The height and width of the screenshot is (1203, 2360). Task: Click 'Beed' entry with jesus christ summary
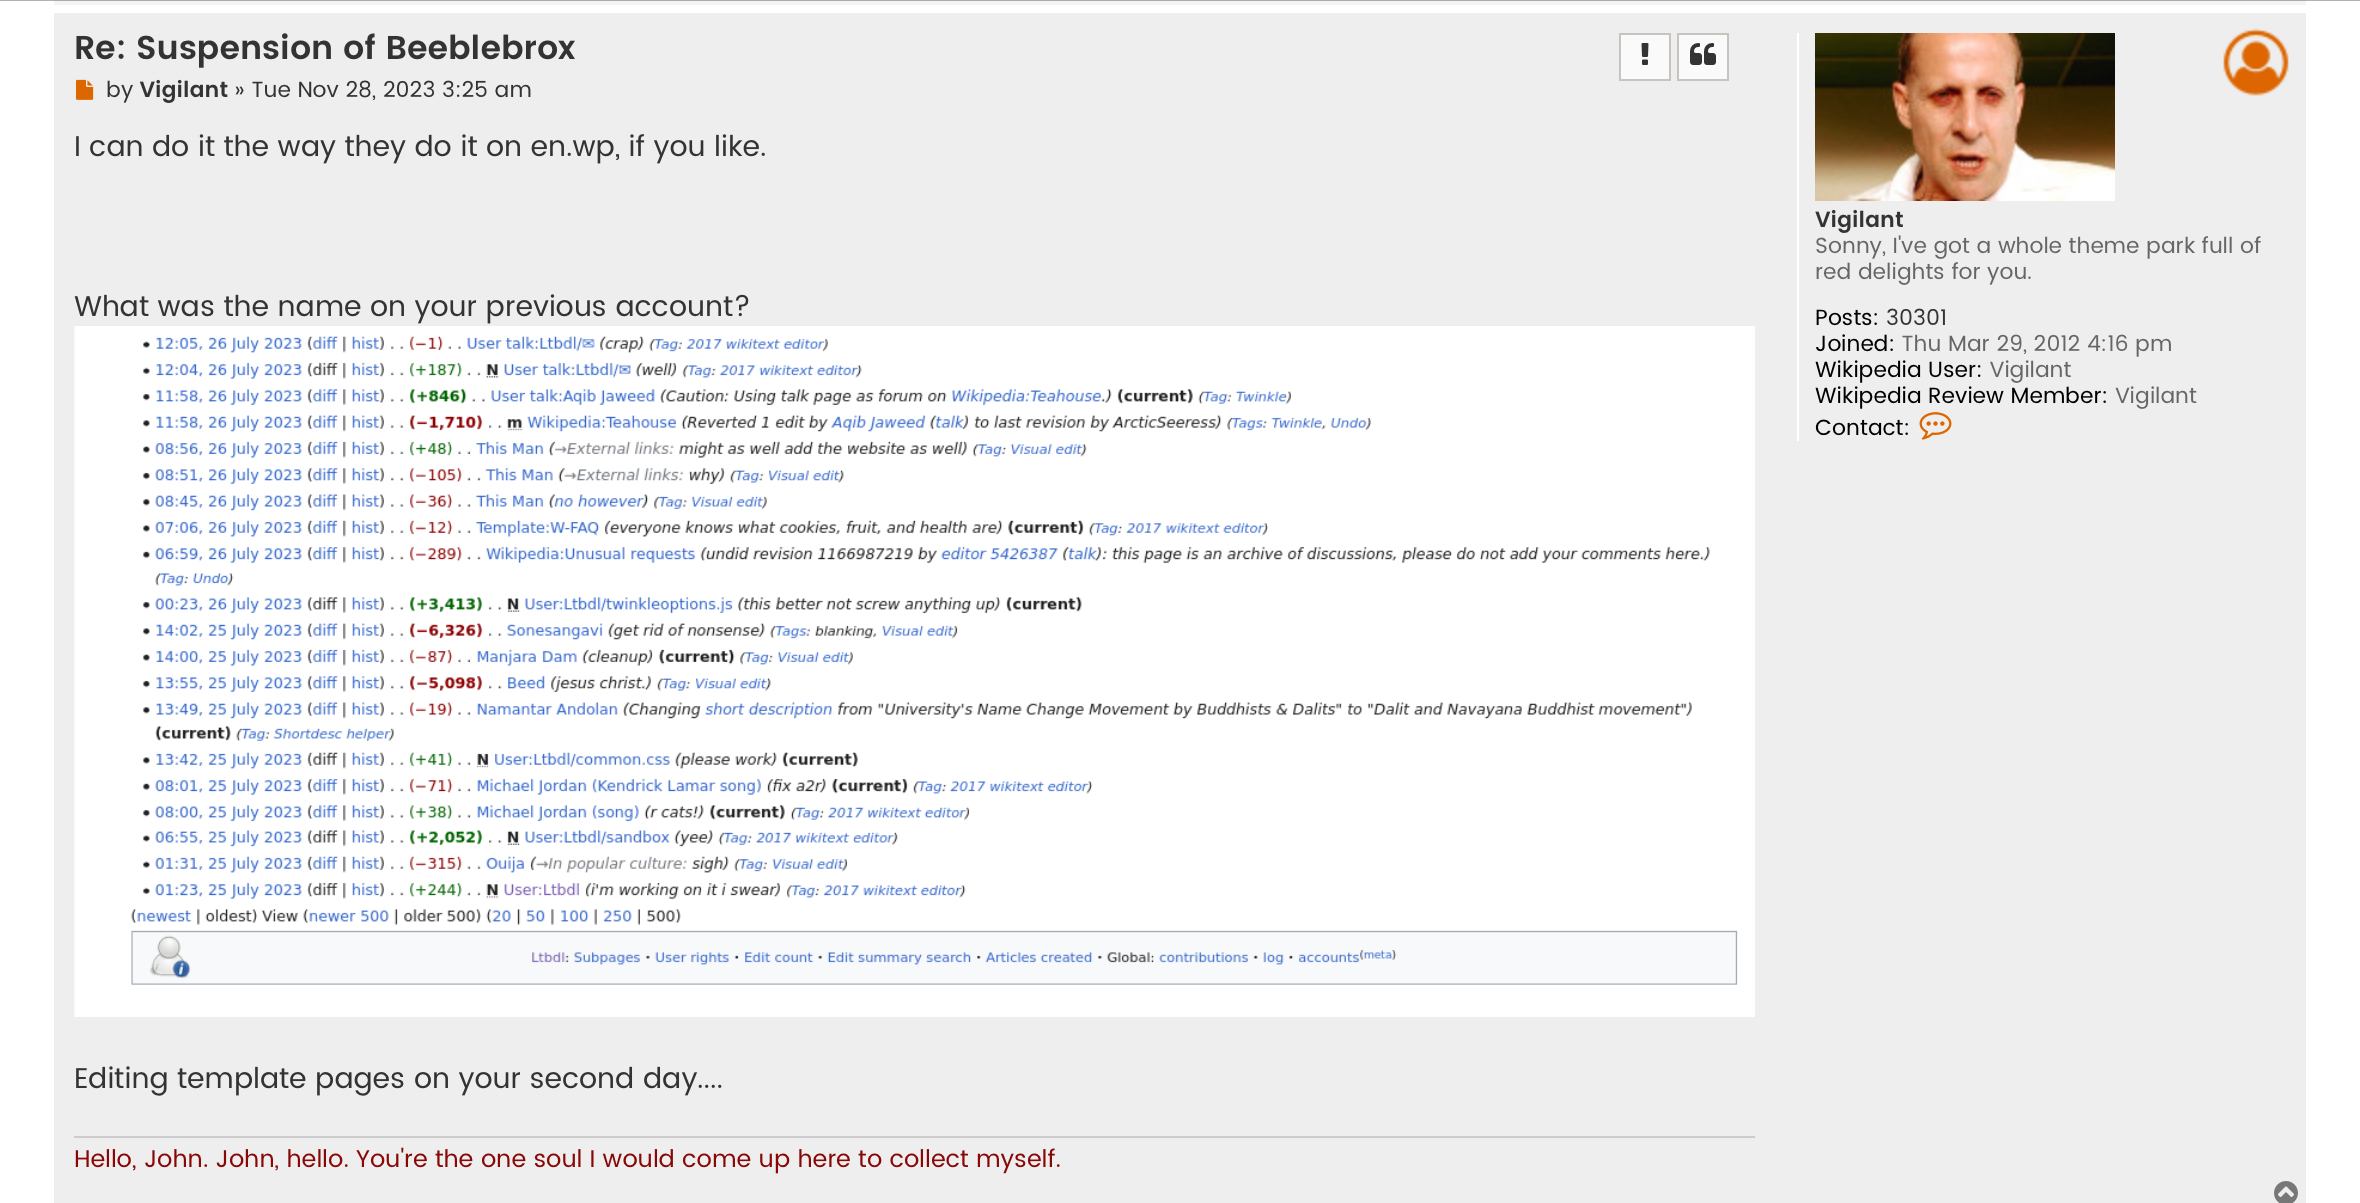click(x=526, y=683)
